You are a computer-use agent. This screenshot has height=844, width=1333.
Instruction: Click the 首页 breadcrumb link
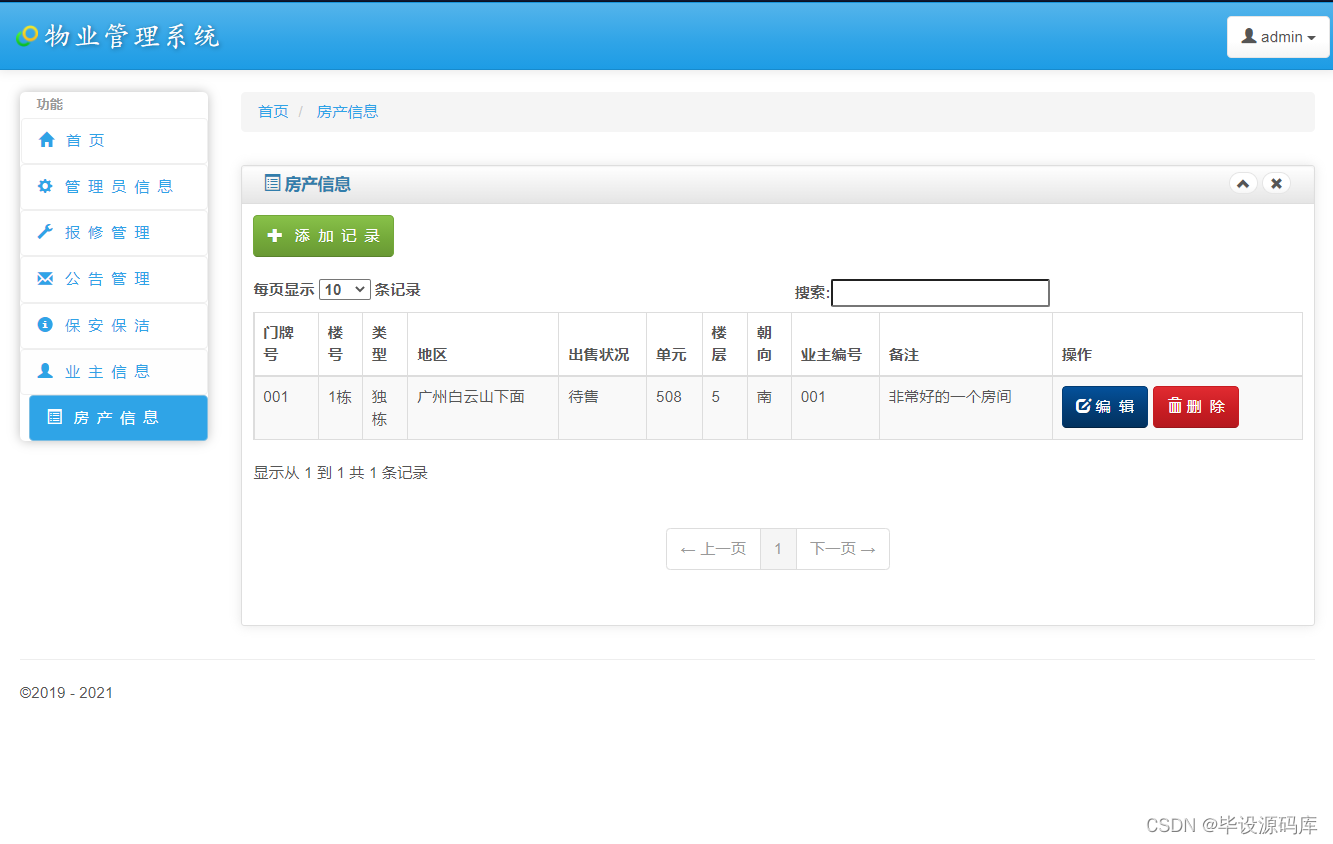click(273, 112)
